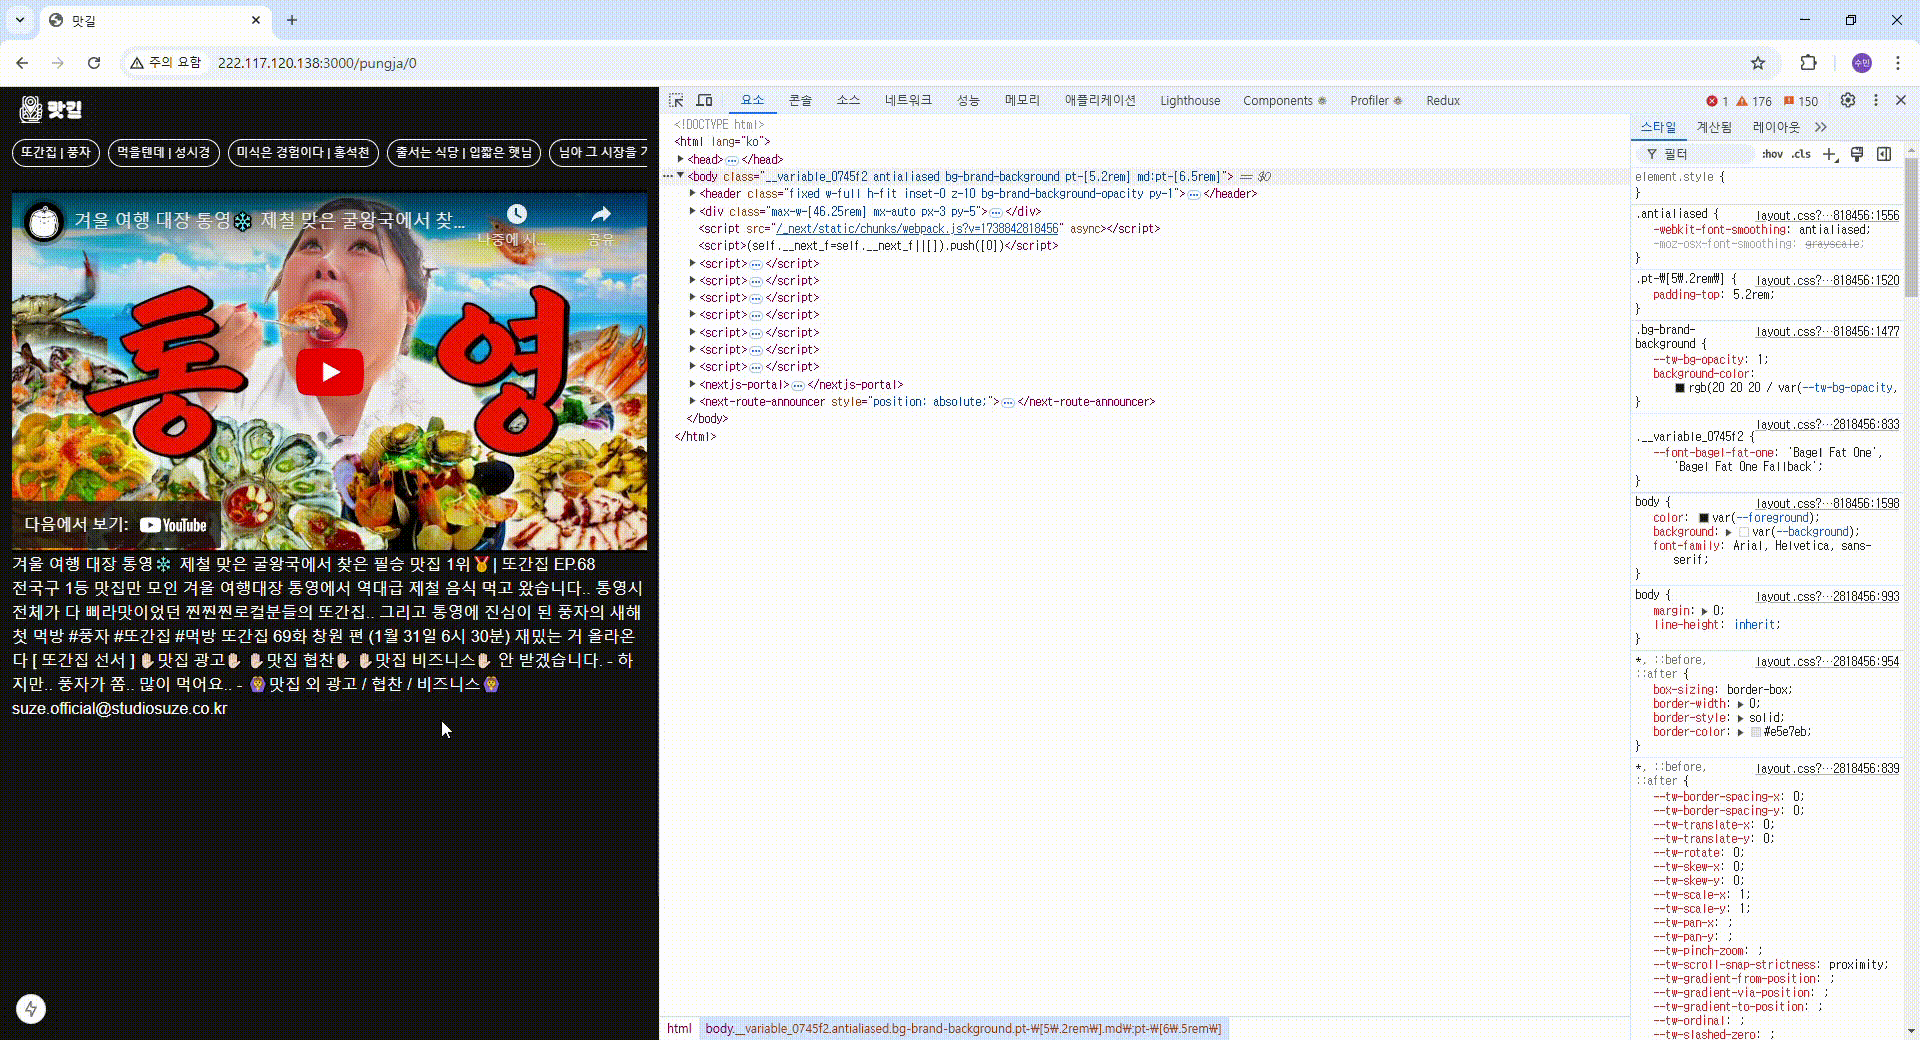Expand the header element node

(x=692, y=193)
